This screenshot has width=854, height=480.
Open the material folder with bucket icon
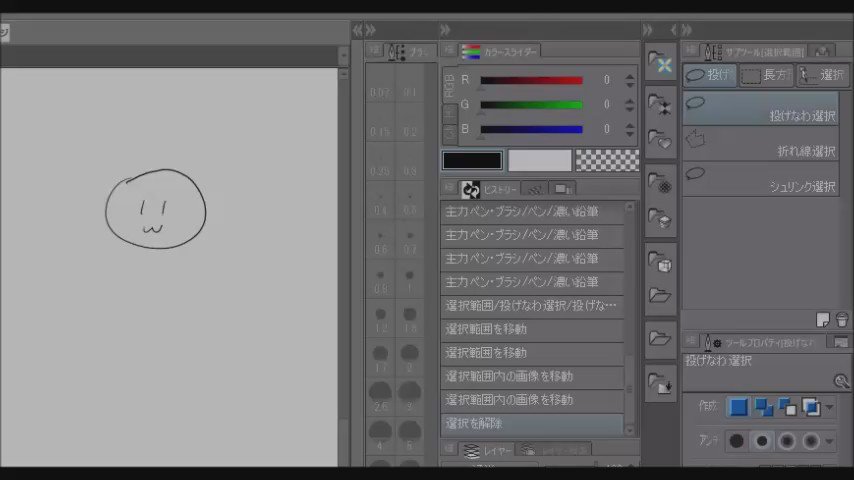660,219
